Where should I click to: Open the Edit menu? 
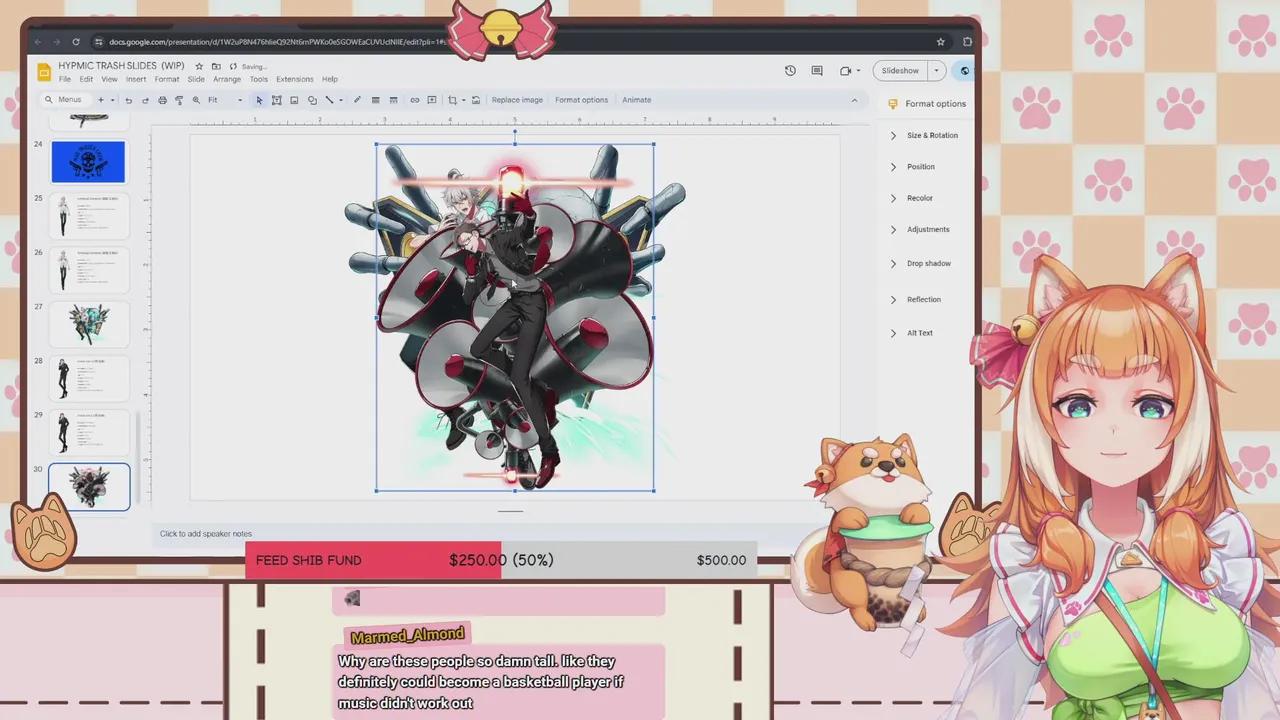[86, 79]
